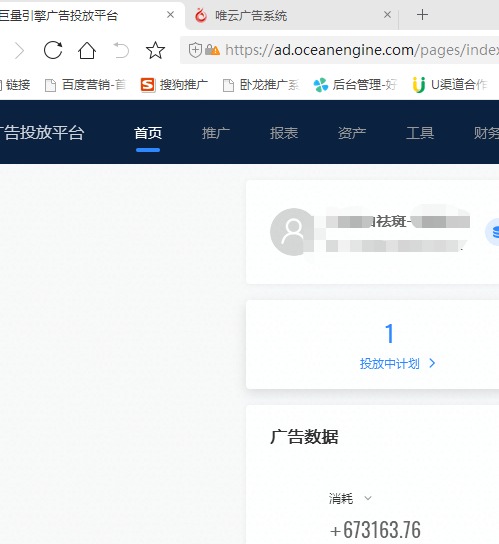Open the 后台管理 bookmark
499x544 pixels.
pos(355,85)
